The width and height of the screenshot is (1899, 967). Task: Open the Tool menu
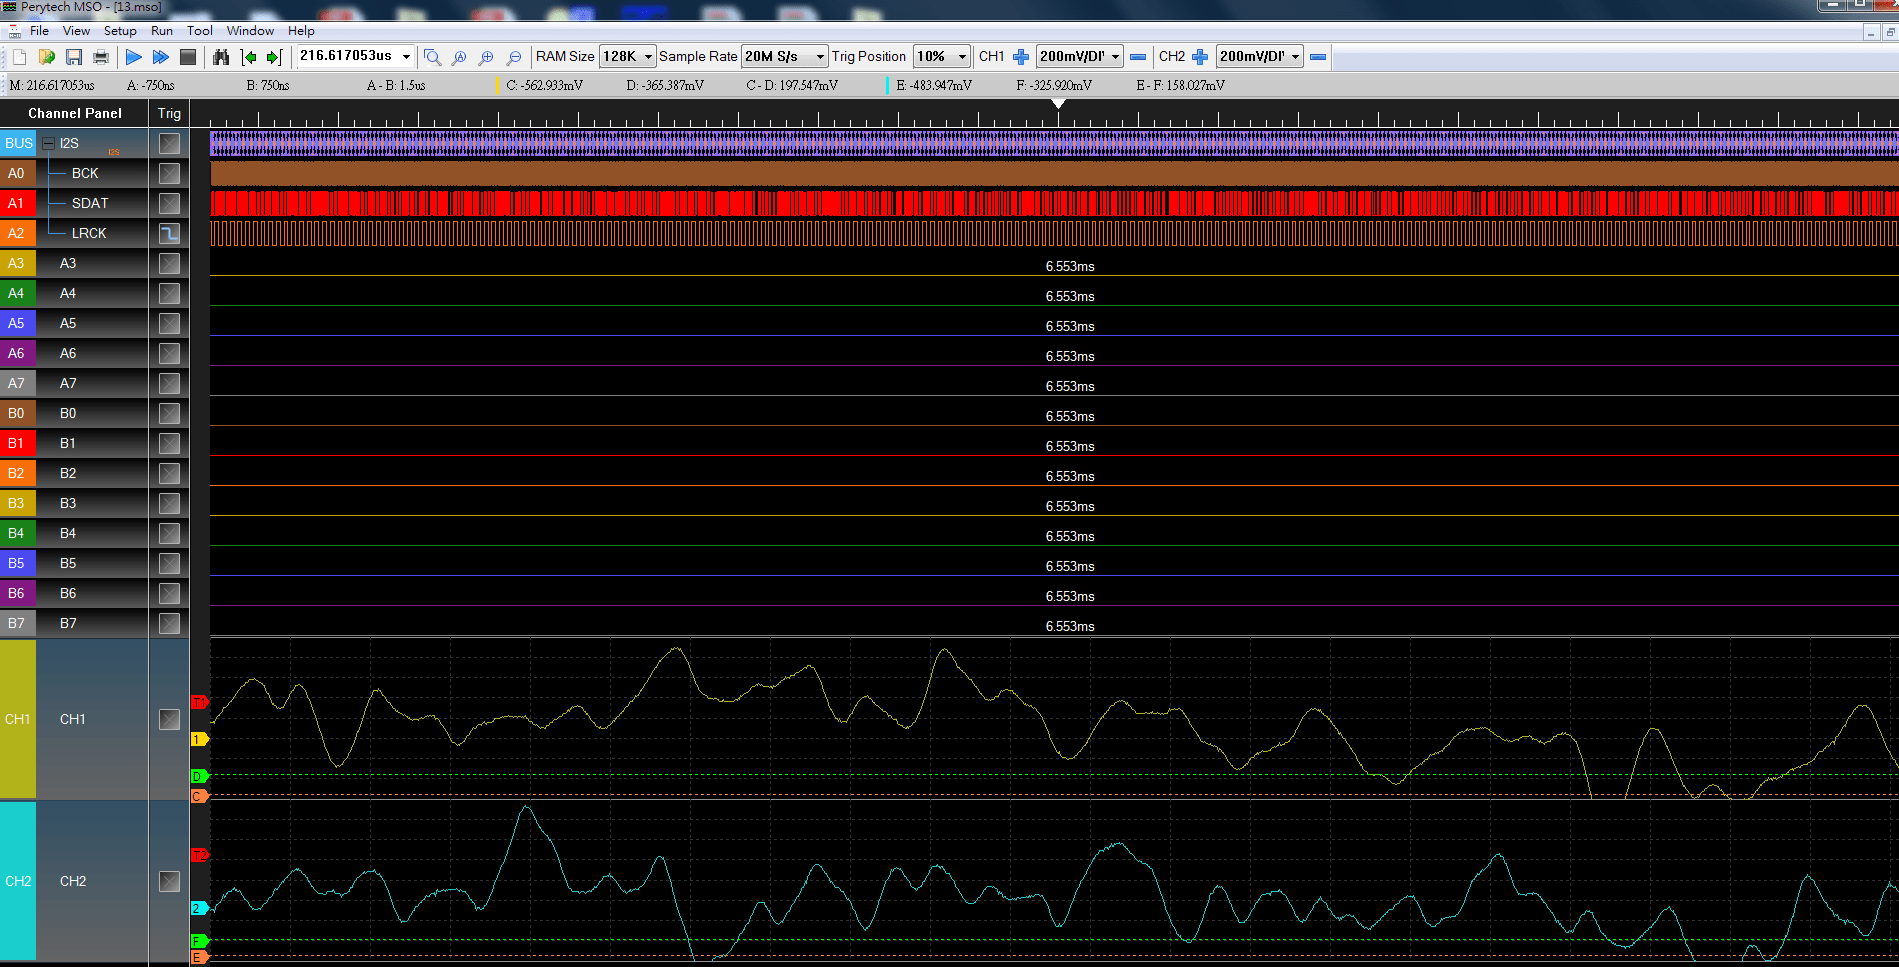[199, 30]
